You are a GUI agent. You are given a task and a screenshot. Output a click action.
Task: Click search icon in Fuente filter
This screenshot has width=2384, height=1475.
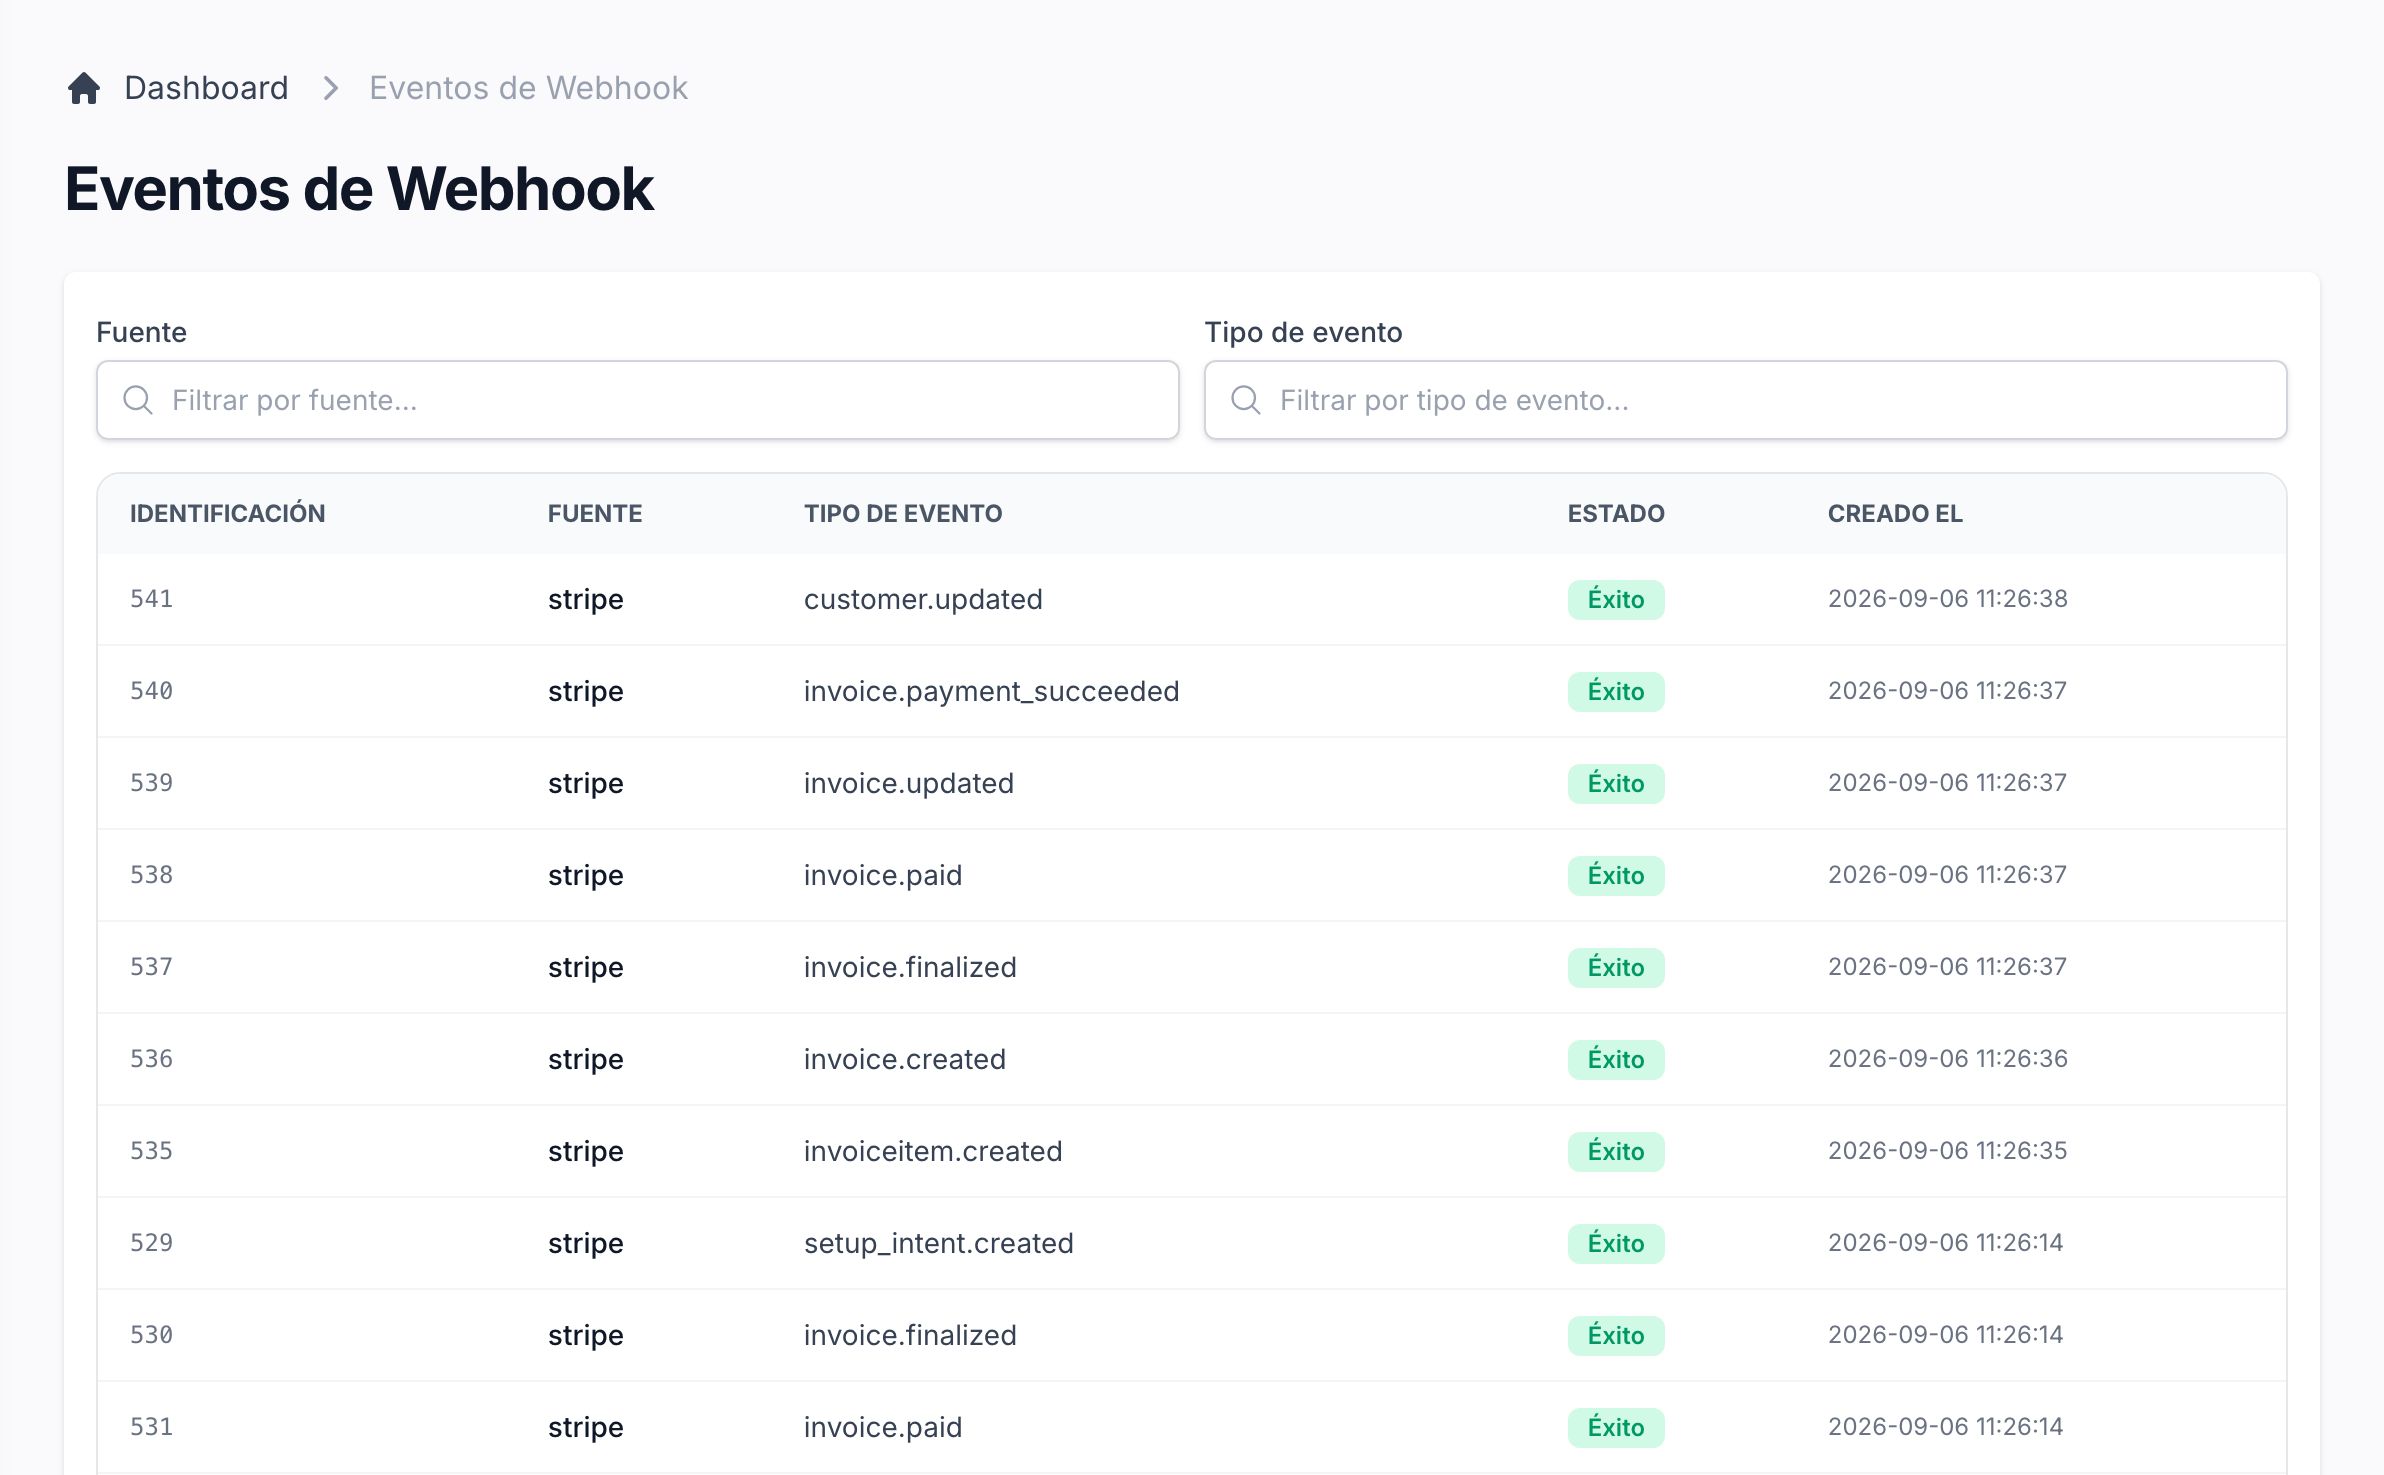[138, 400]
